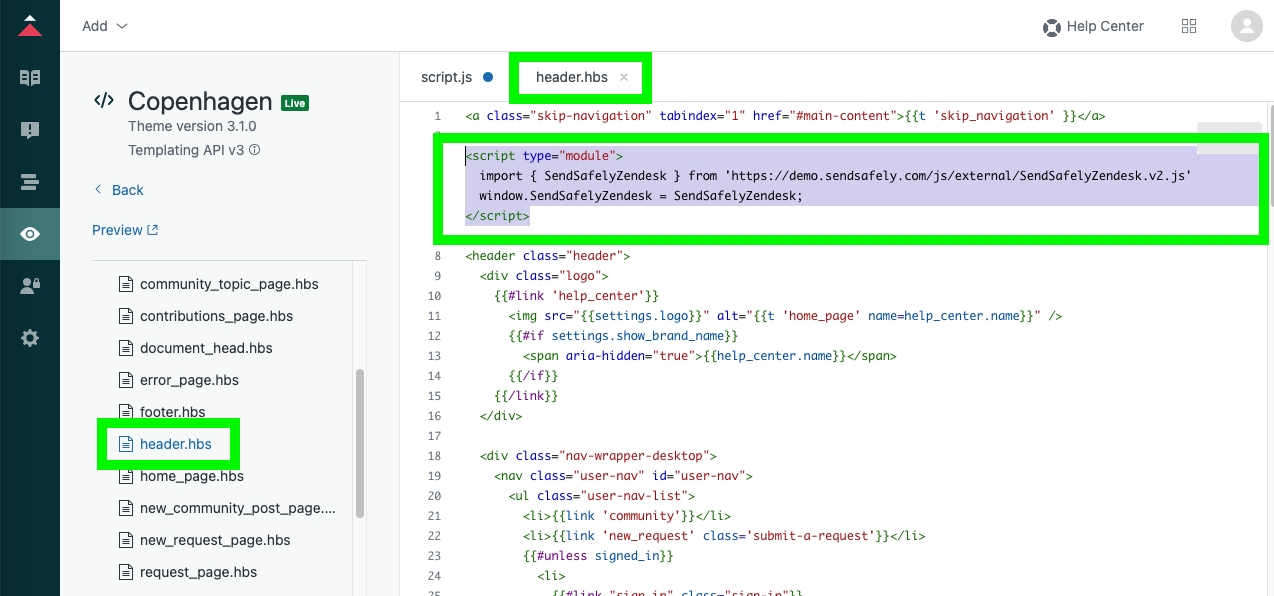
Task: Open the products grid icon
Action: (x=1189, y=26)
